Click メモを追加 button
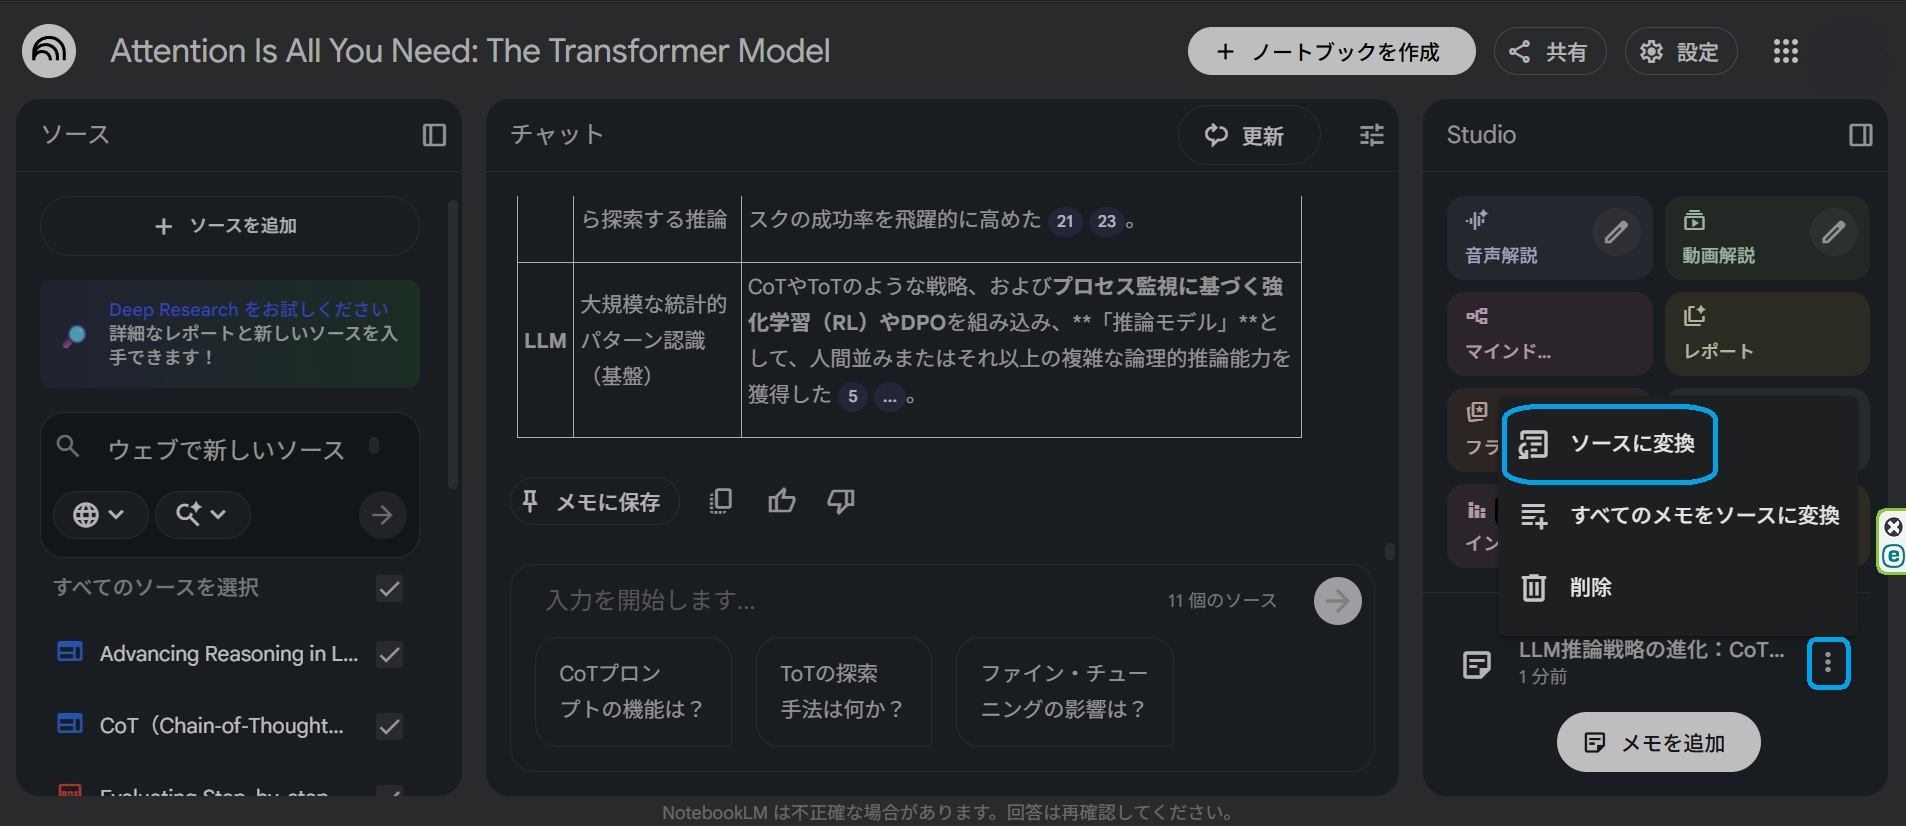 coord(1658,742)
